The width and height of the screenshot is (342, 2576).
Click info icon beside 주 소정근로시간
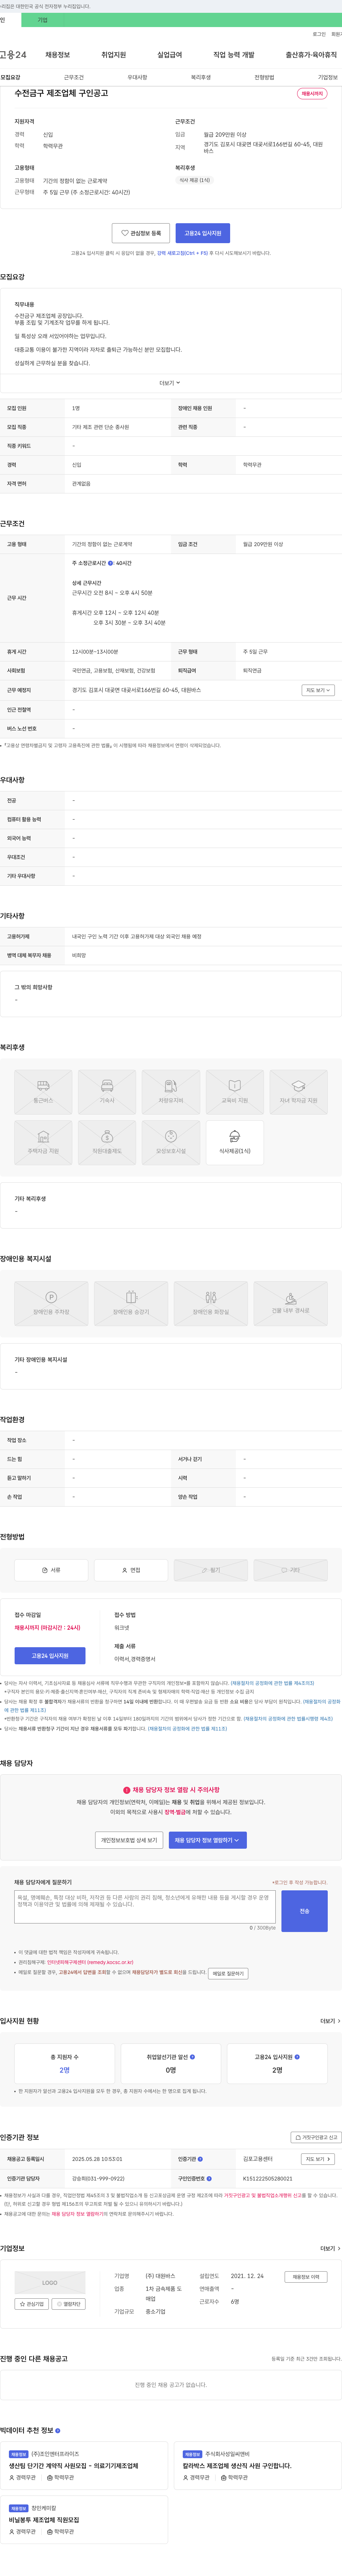(x=110, y=563)
